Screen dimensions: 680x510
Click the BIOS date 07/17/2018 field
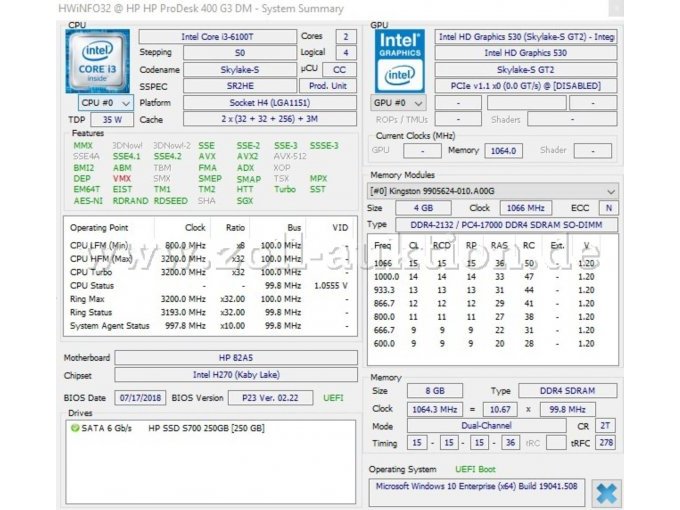point(140,398)
